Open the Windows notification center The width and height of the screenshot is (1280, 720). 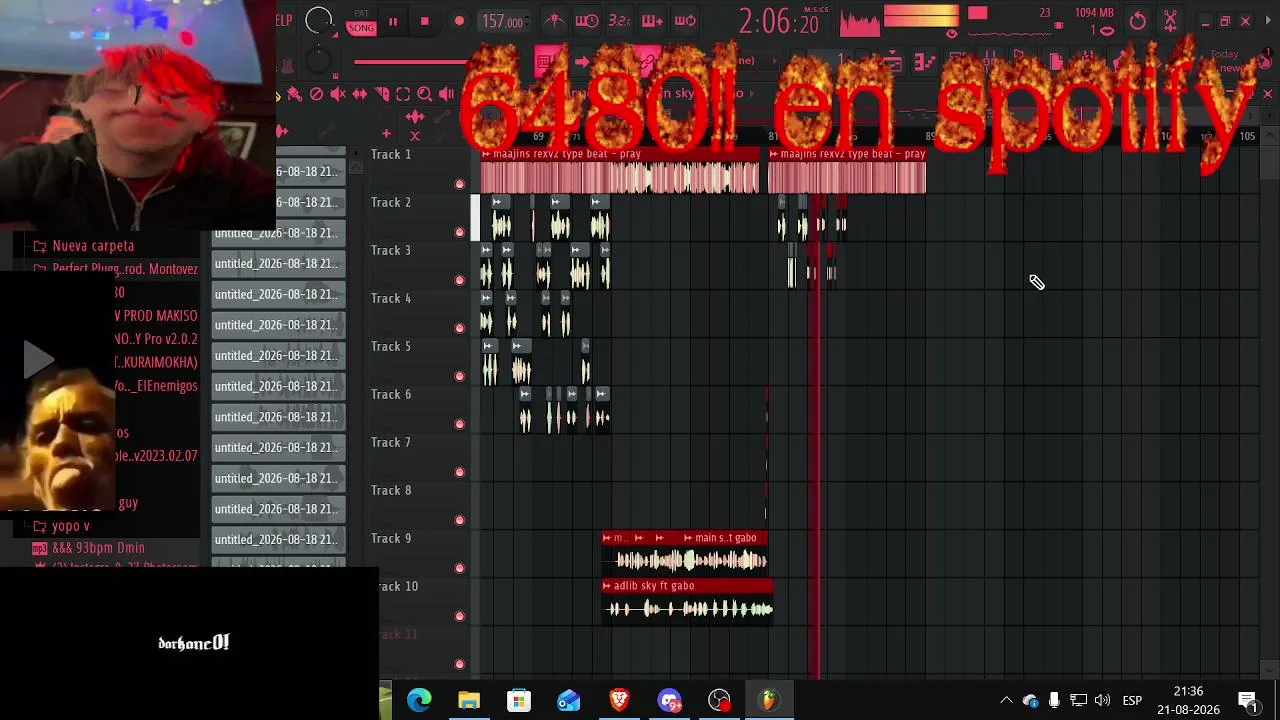(x=1248, y=701)
